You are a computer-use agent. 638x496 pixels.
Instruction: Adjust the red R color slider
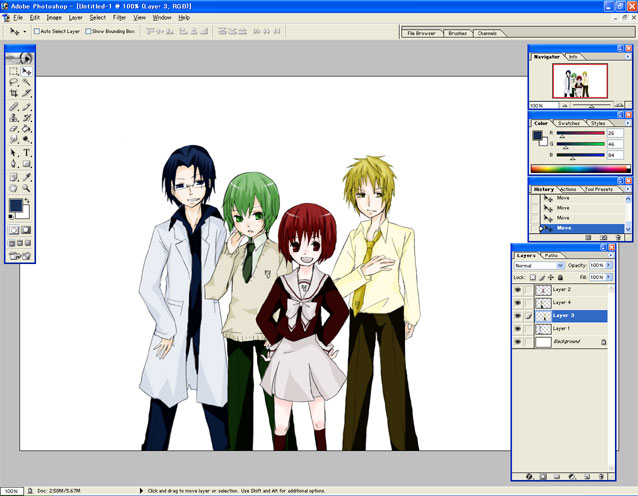pos(580,133)
